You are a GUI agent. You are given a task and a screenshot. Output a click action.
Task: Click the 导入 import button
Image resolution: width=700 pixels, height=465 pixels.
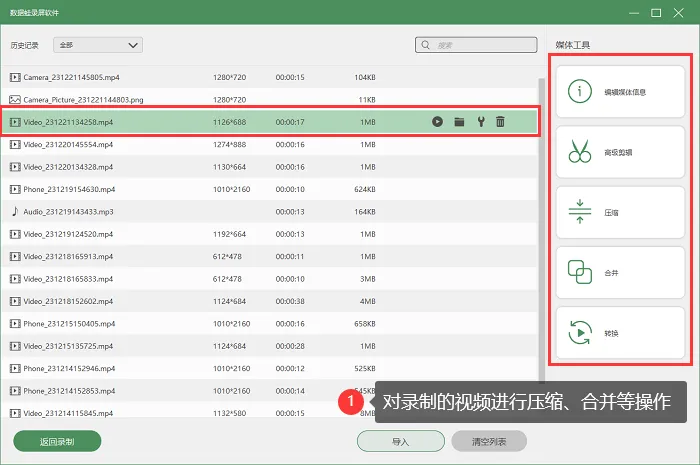400,441
